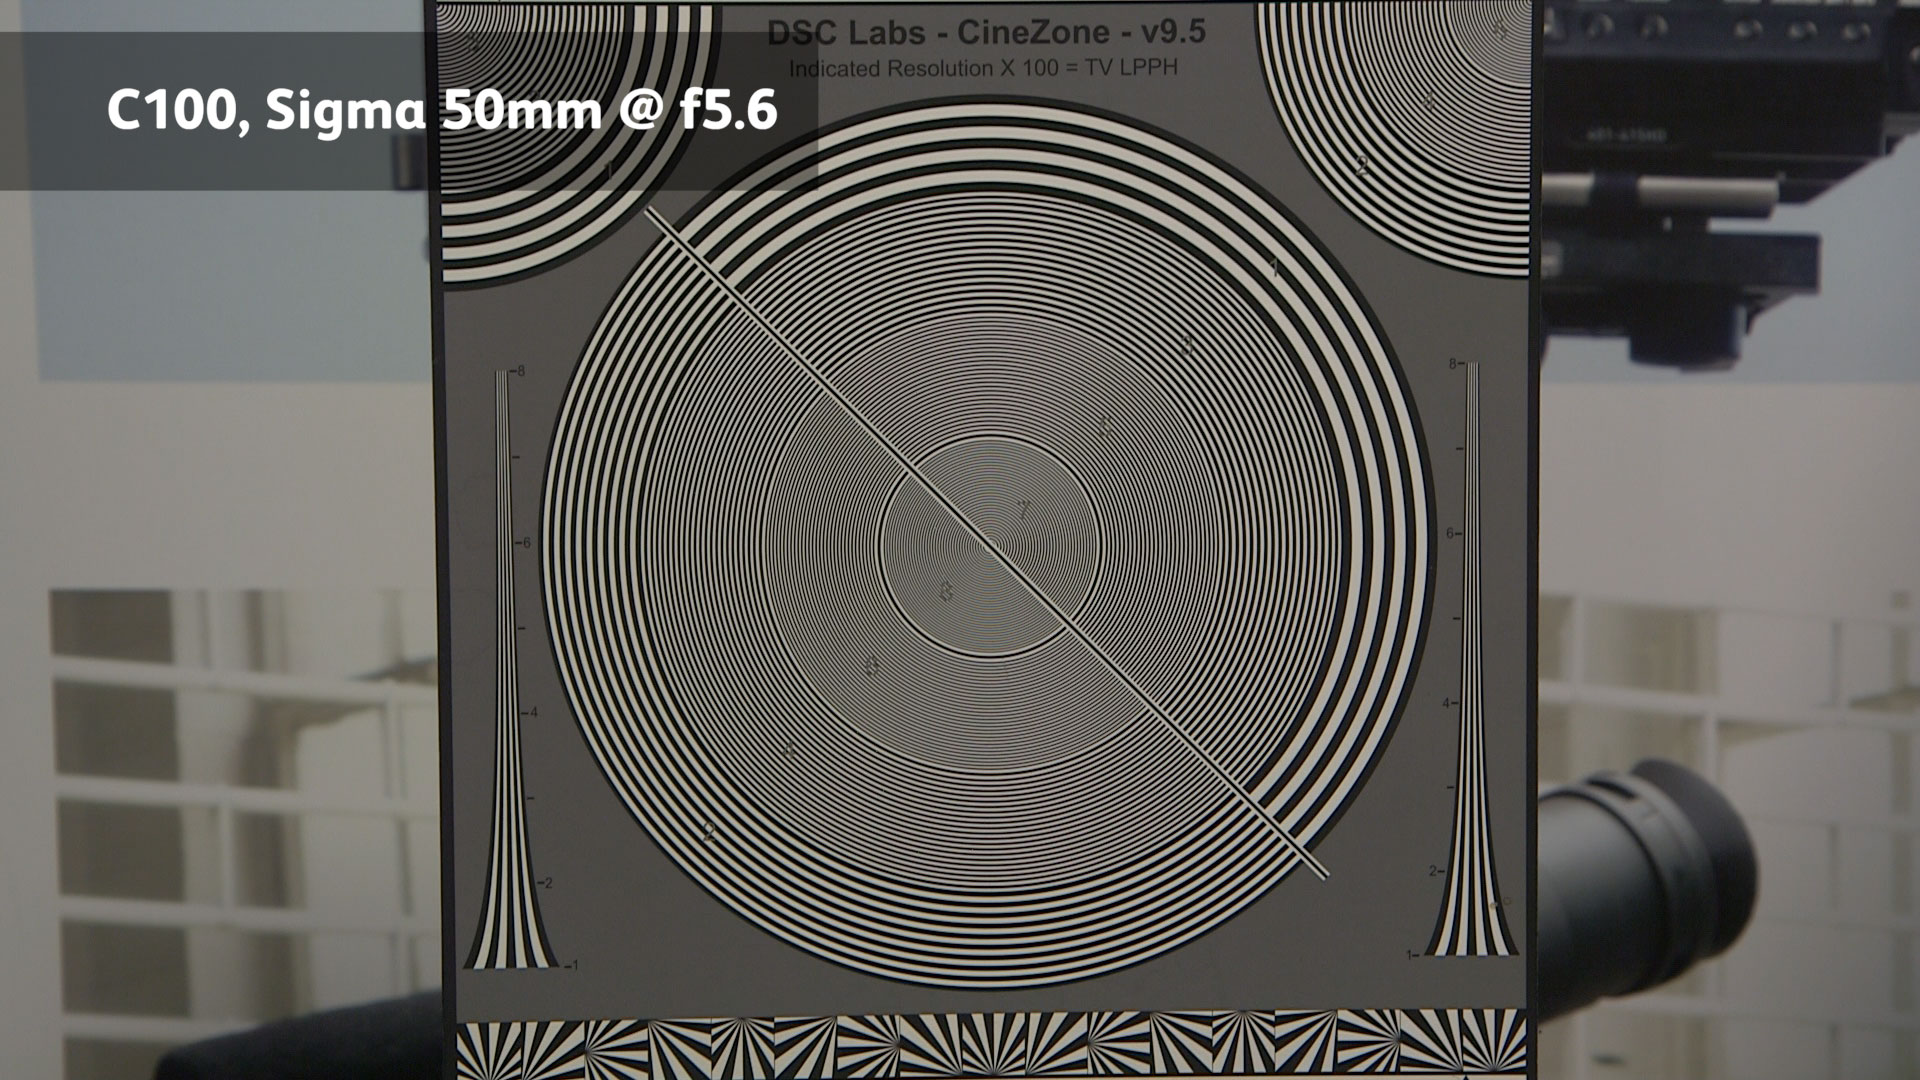Click the "DSC Labs - CineZone - v9.5" title
This screenshot has height=1080, width=1920.
point(986,32)
